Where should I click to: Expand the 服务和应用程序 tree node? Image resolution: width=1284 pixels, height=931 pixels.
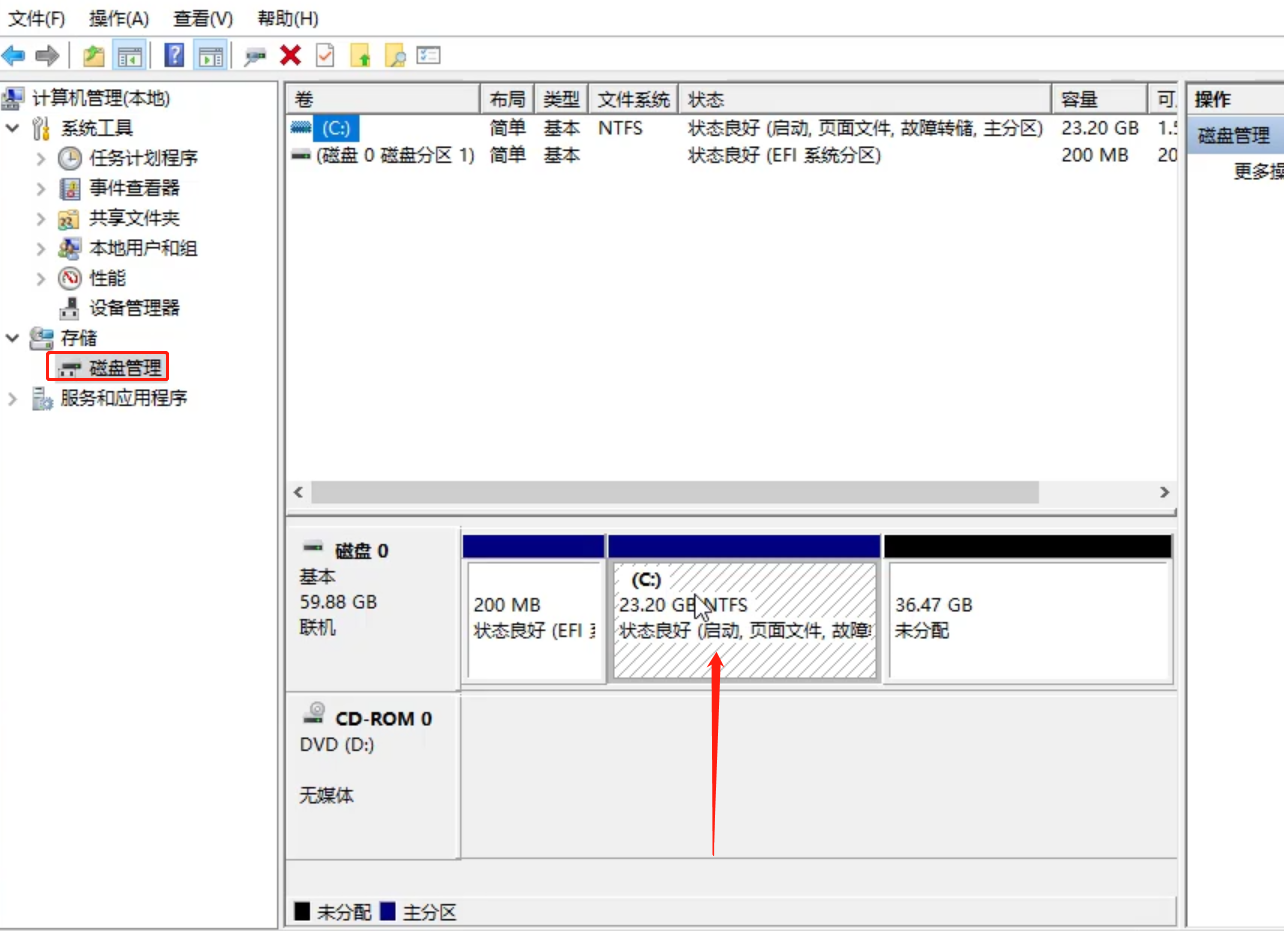[x=13, y=399]
